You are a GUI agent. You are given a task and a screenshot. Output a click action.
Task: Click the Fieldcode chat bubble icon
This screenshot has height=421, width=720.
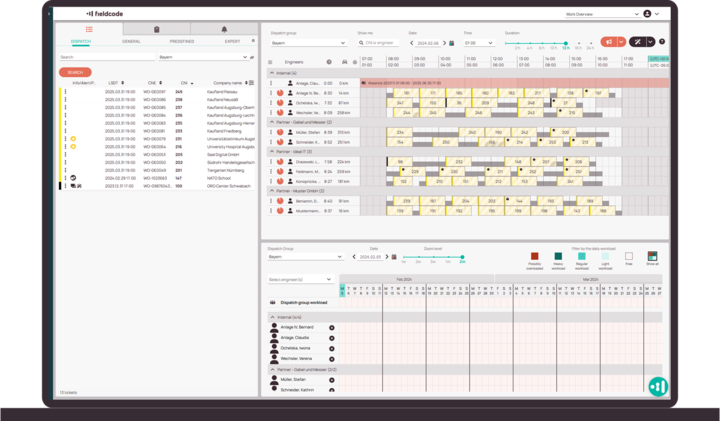pyautogui.click(x=657, y=385)
